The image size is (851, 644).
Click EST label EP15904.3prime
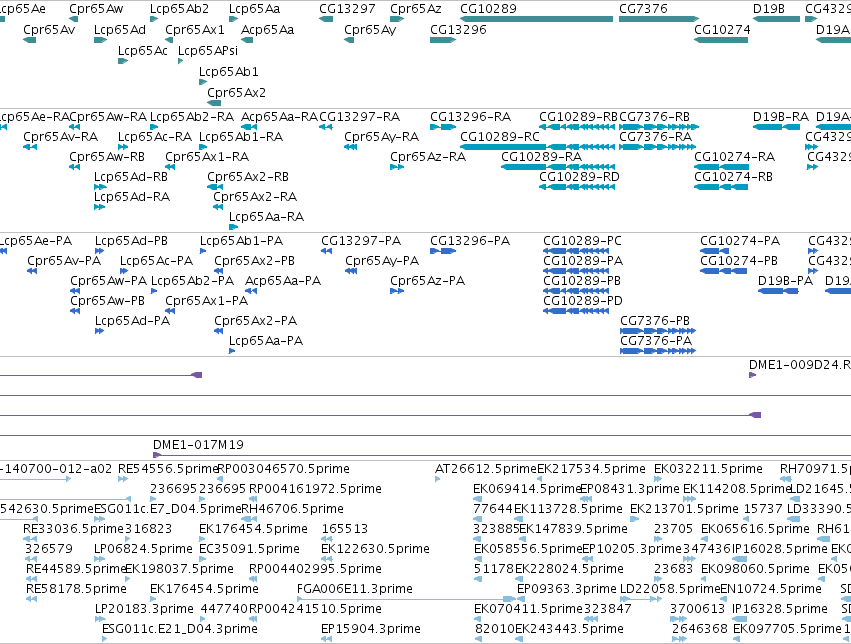[371, 629]
